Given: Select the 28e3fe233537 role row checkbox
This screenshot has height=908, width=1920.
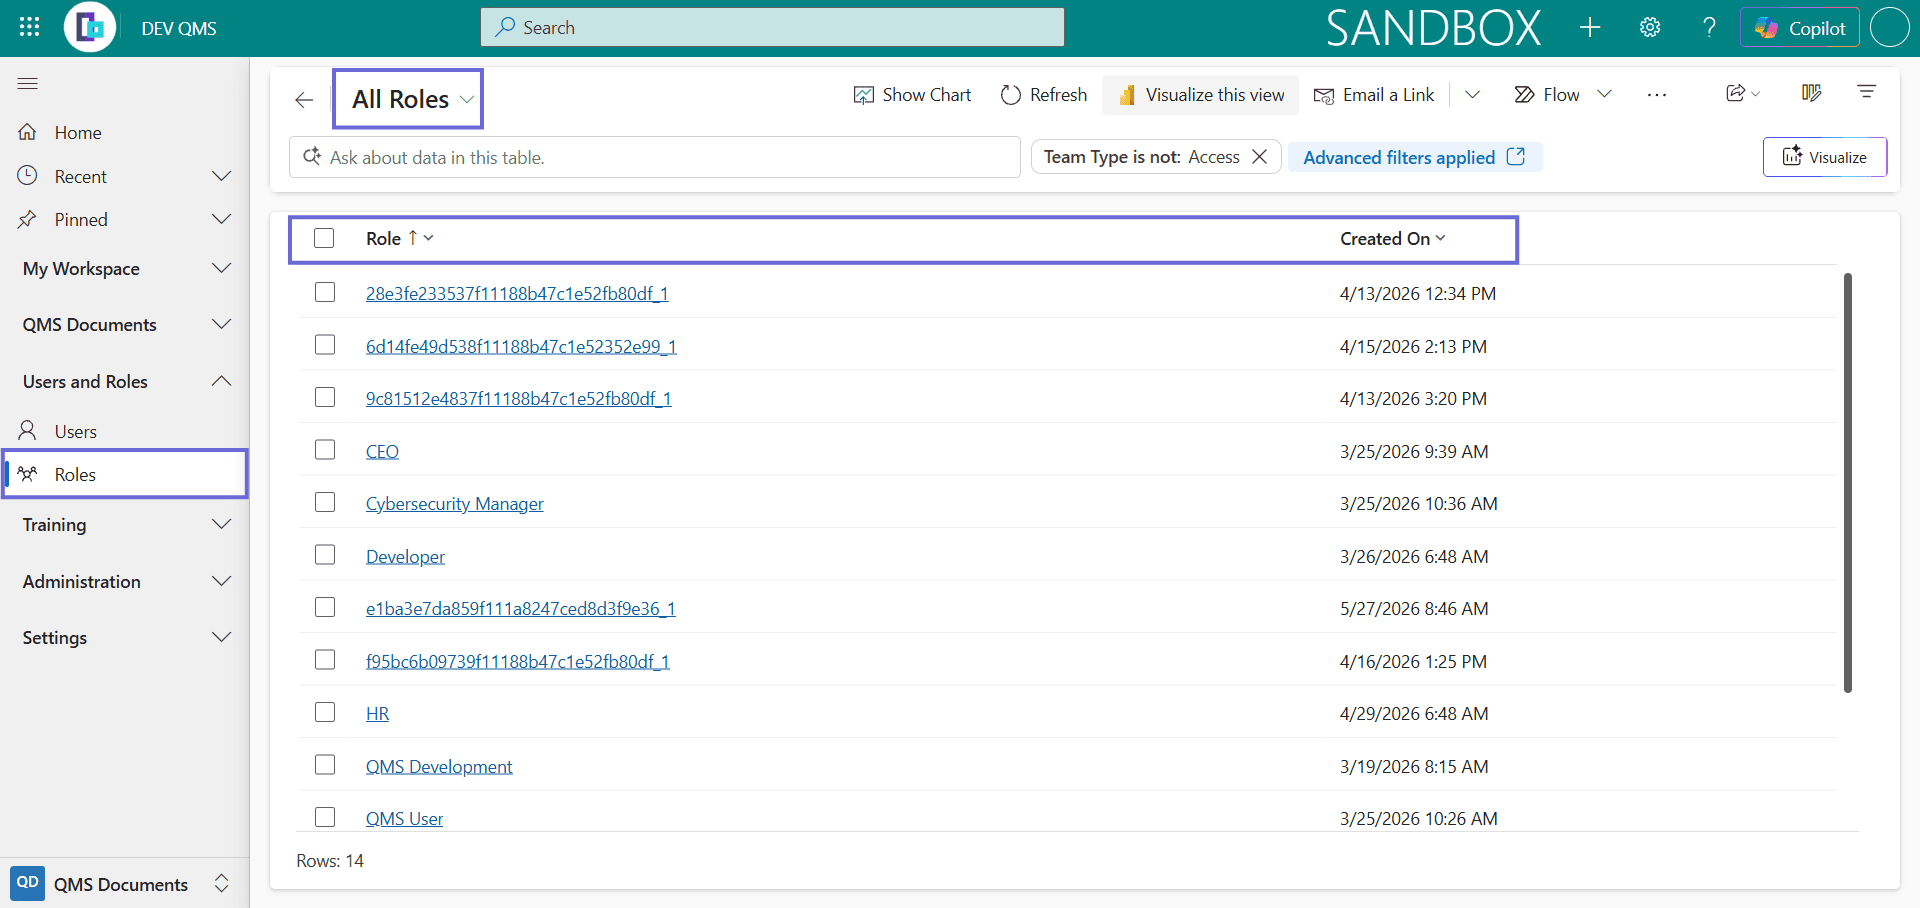Looking at the screenshot, I should point(325,292).
